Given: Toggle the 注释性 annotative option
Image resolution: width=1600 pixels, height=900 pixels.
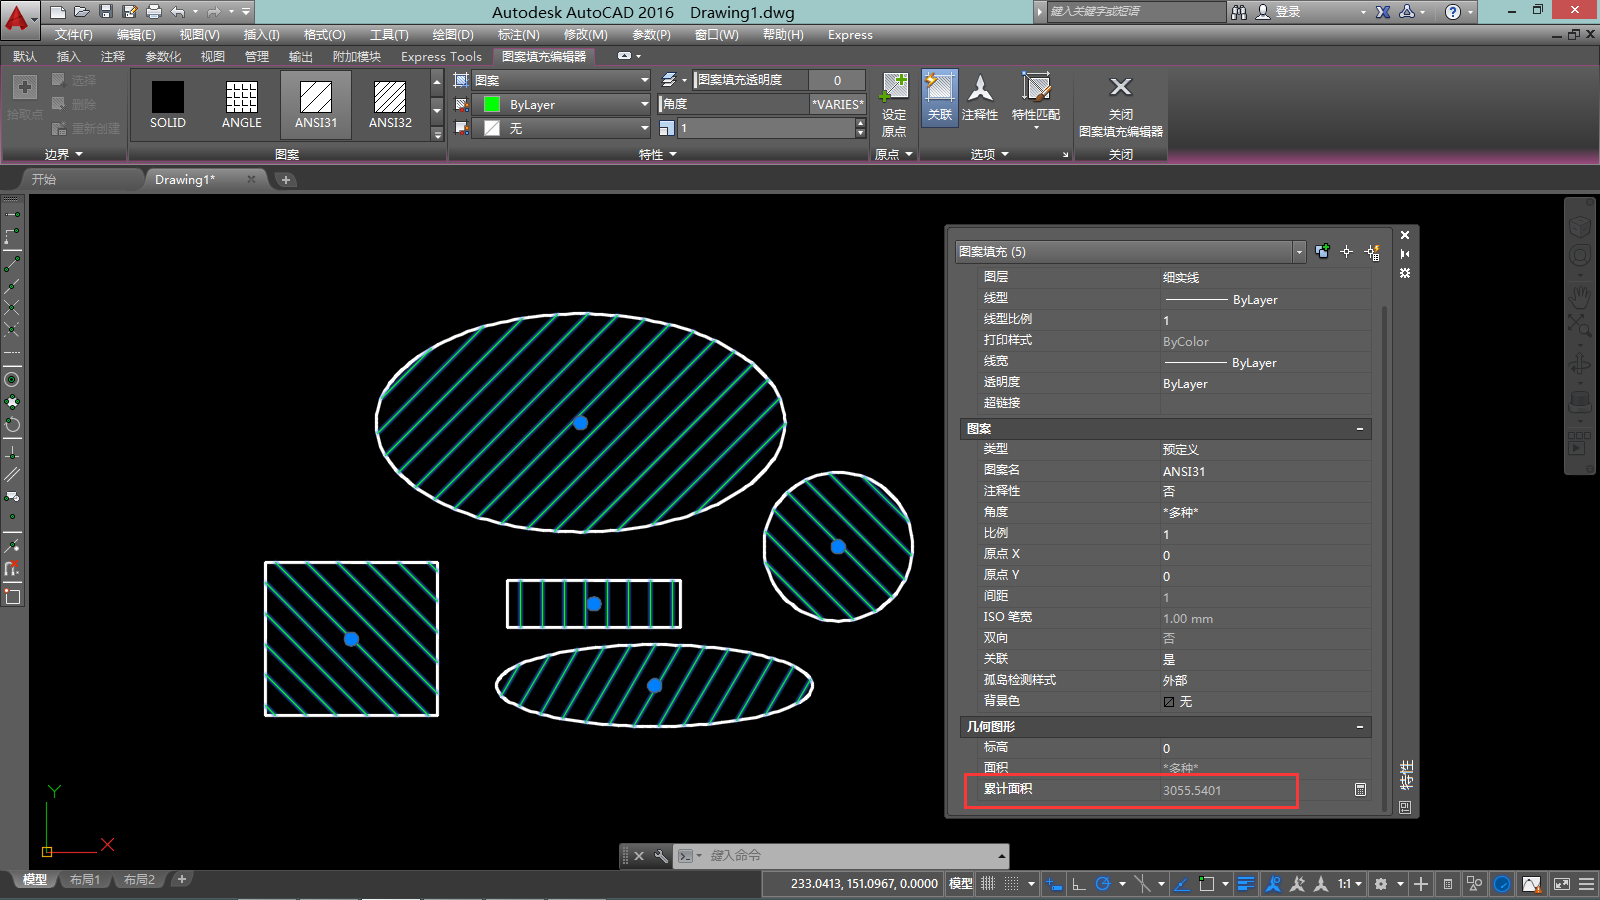Looking at the screenshot, I should 980,97.
